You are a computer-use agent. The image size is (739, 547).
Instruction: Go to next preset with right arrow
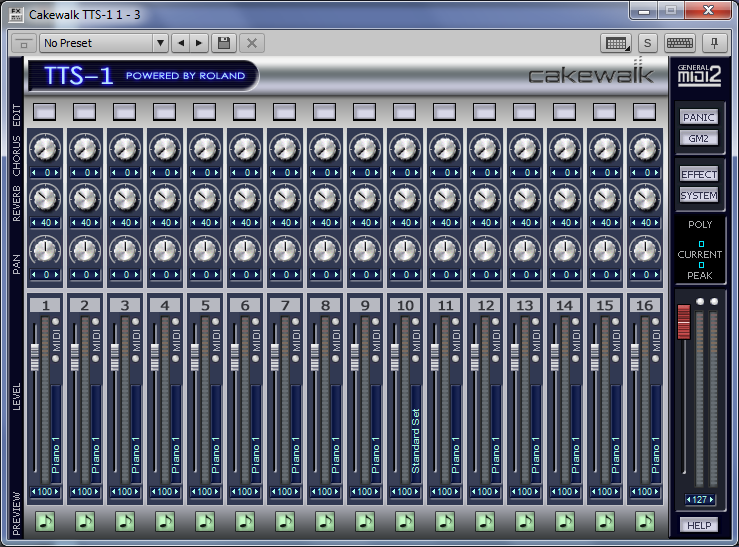(199, 43)
